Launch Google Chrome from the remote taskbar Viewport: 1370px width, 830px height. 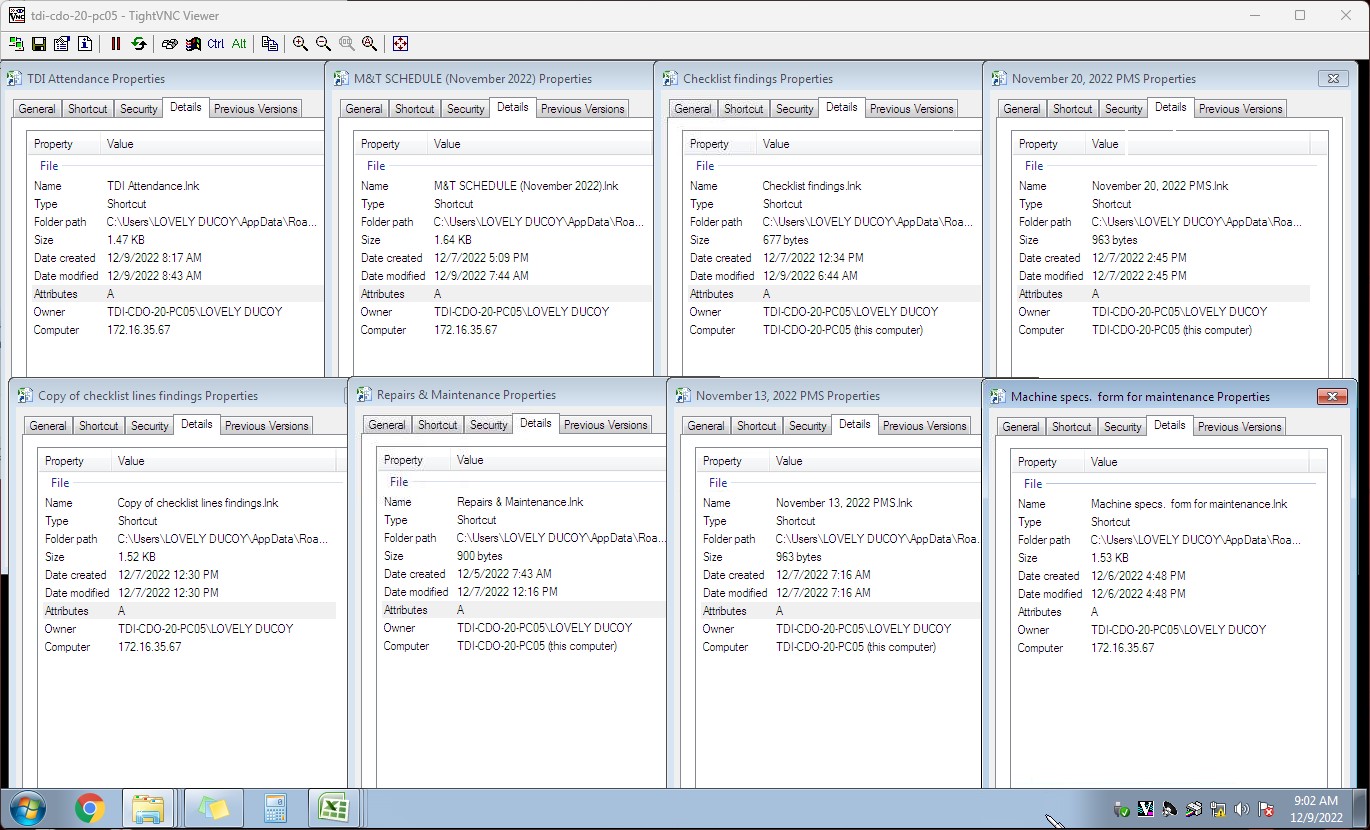click(x=90, y=808)
